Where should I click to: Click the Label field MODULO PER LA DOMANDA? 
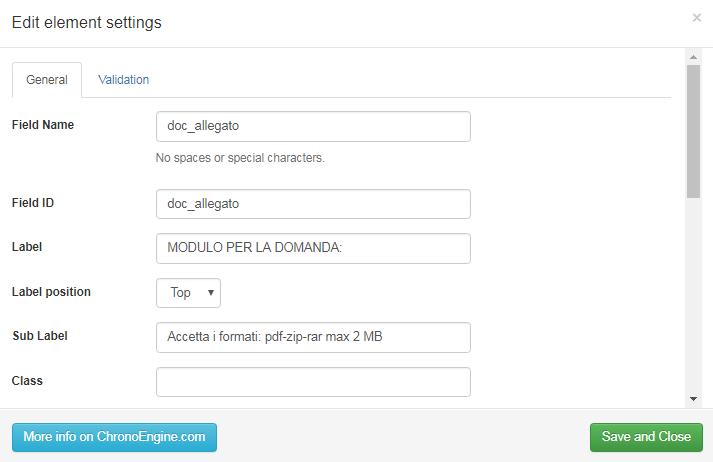[x=313, y=248]
